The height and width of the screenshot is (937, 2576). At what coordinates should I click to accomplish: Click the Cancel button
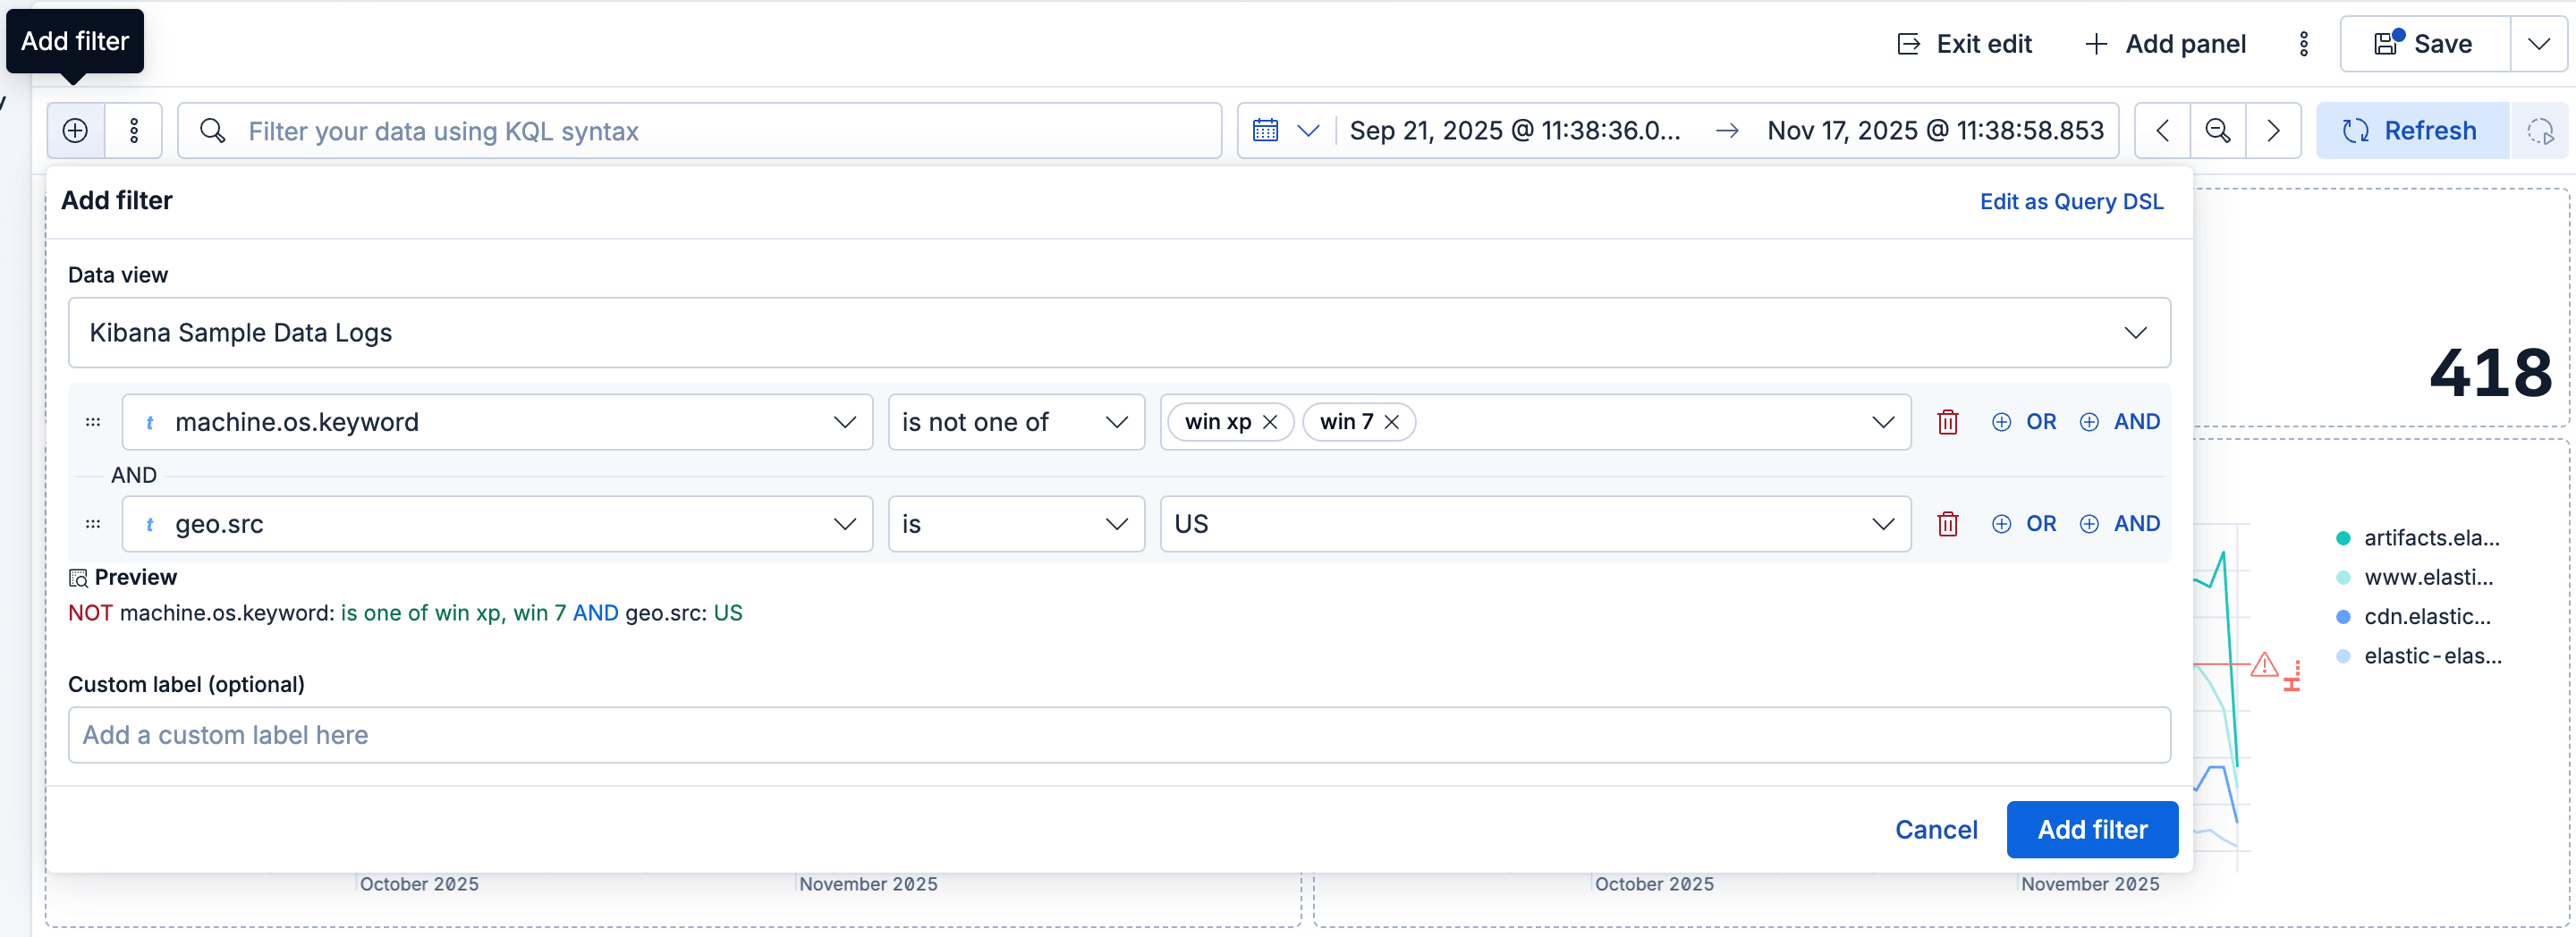click(x=1936, y=829)
